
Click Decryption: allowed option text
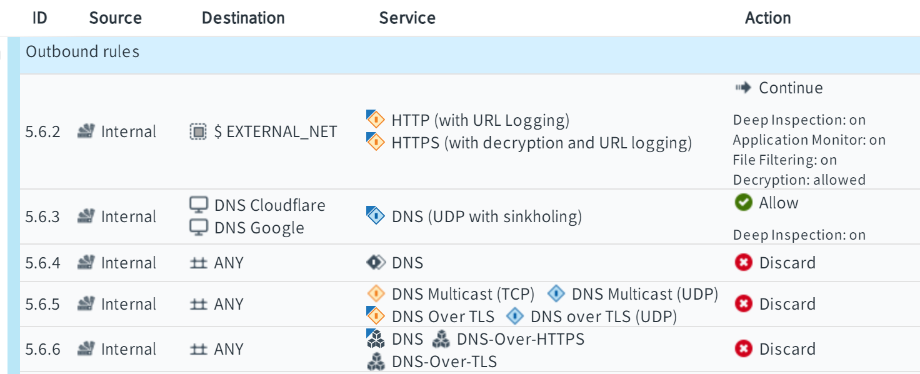coord(799,180)
